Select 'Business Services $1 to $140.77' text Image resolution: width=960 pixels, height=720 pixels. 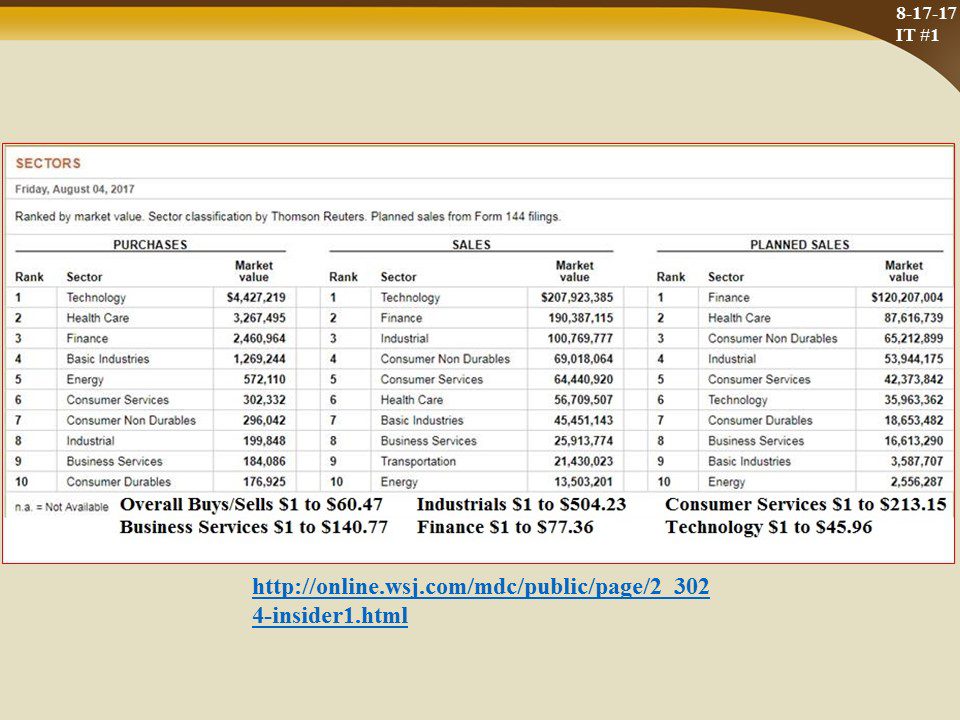(253, 527)
